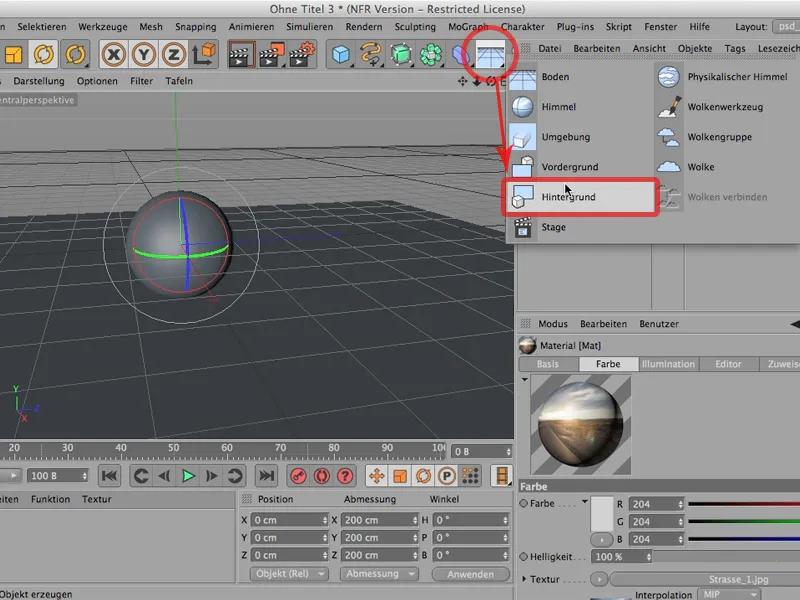Open the Farbe color mode arrow
This screenshot has height=600, width=800.
click(x=584, y=502)
